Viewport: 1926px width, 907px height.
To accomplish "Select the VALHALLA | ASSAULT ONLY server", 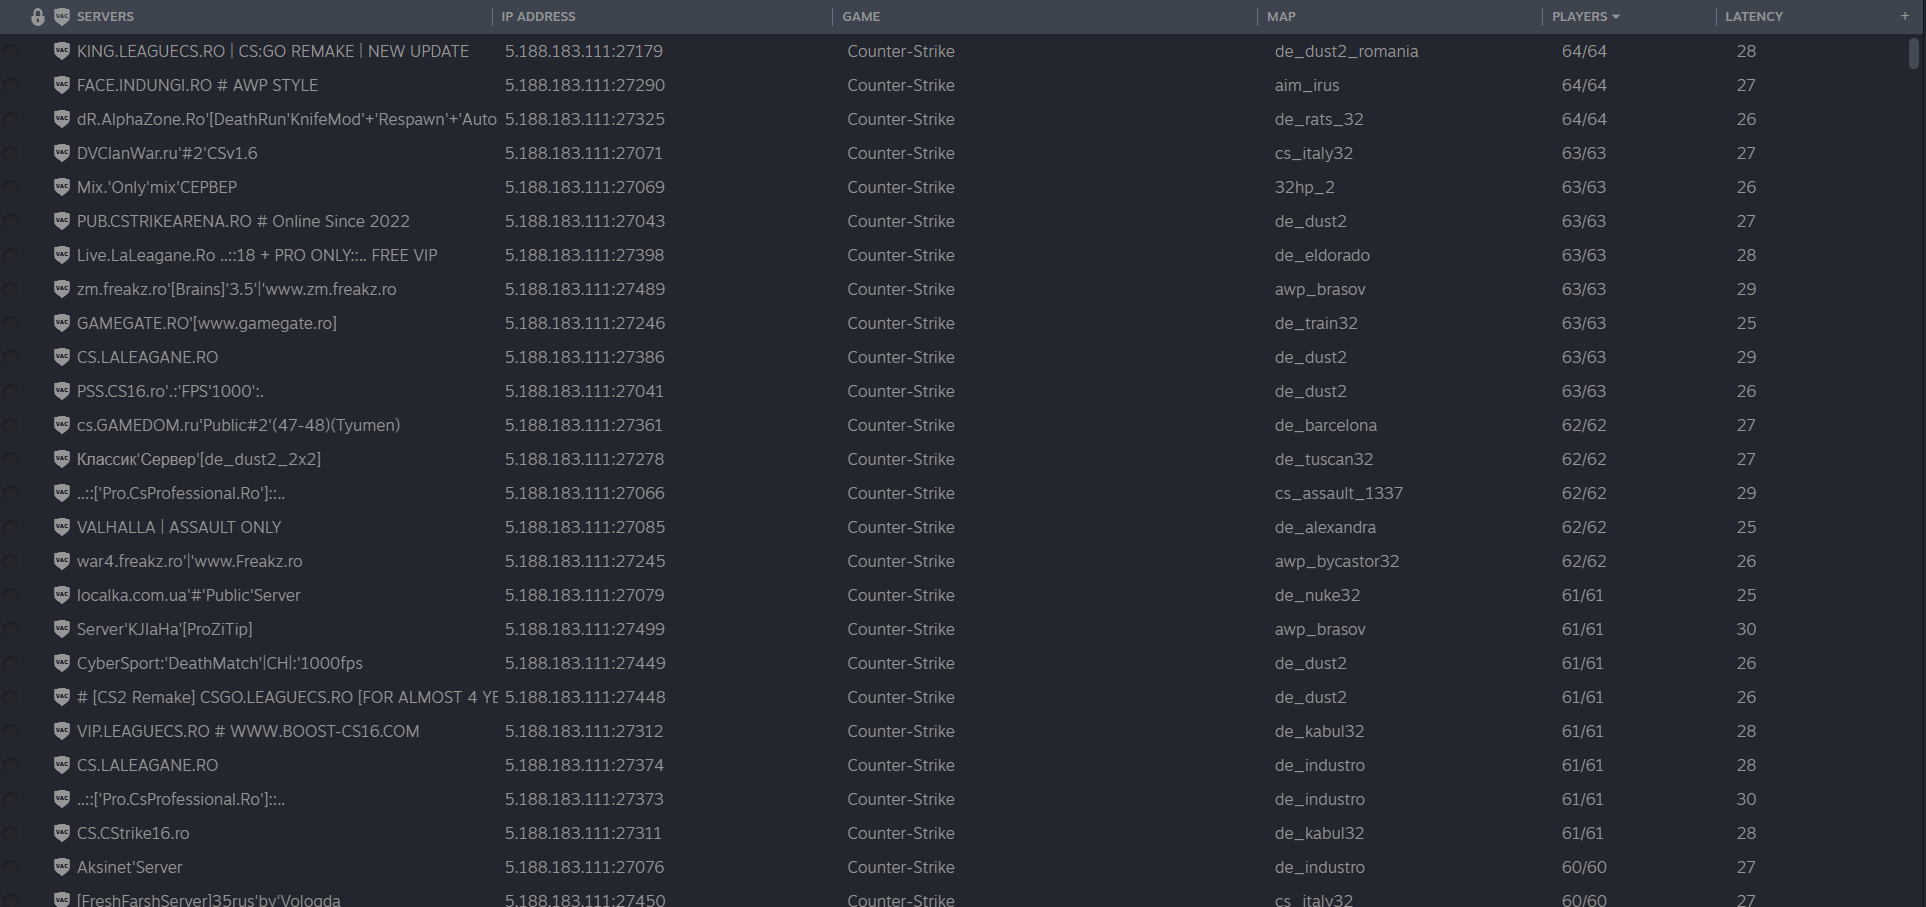I will [179, 527].
